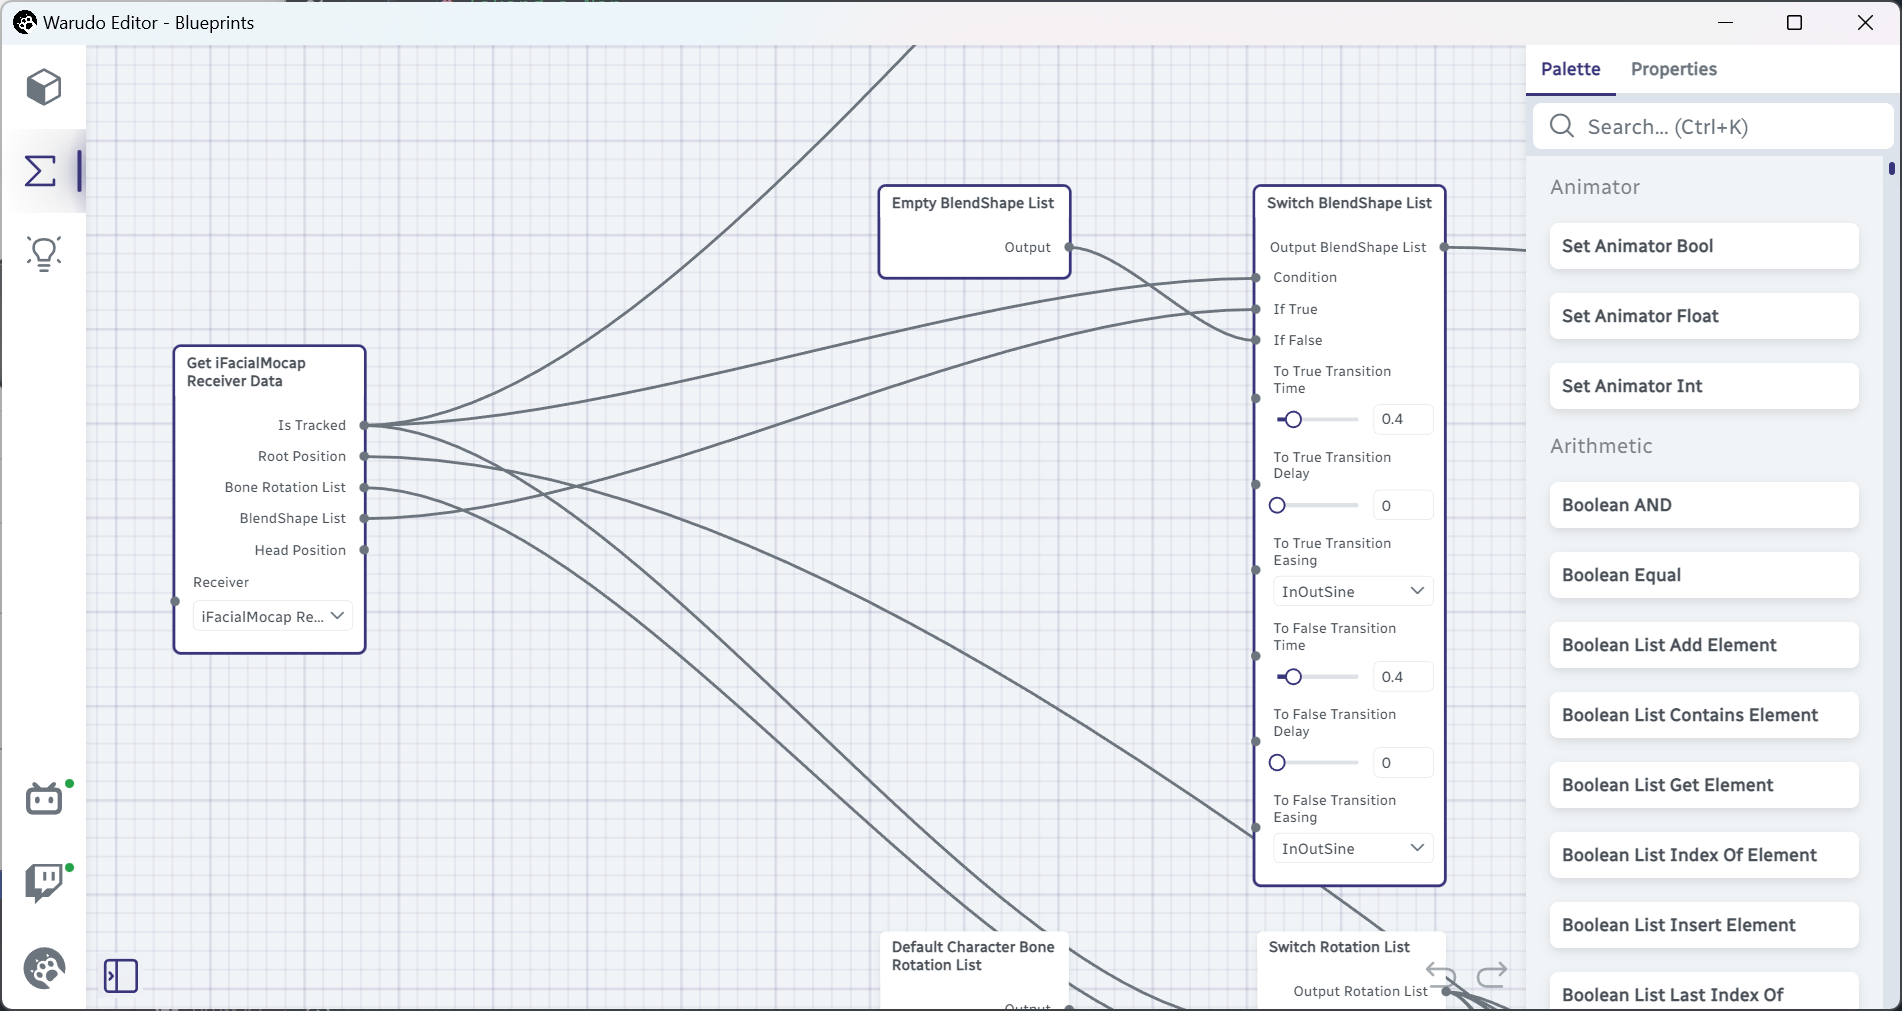Edit To True Transition Delay value field

(1403, 505)
